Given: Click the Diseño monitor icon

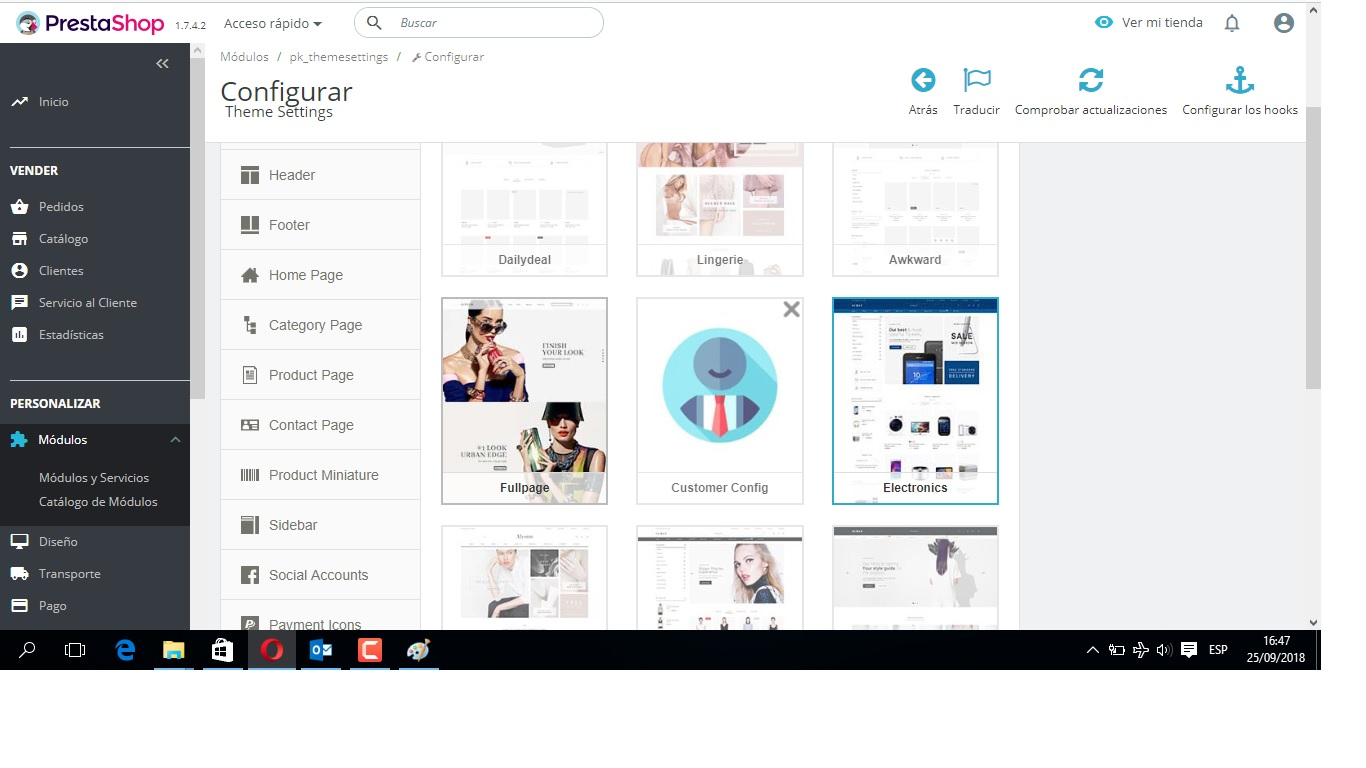Looking at the screenshot, I should point(19,542).
